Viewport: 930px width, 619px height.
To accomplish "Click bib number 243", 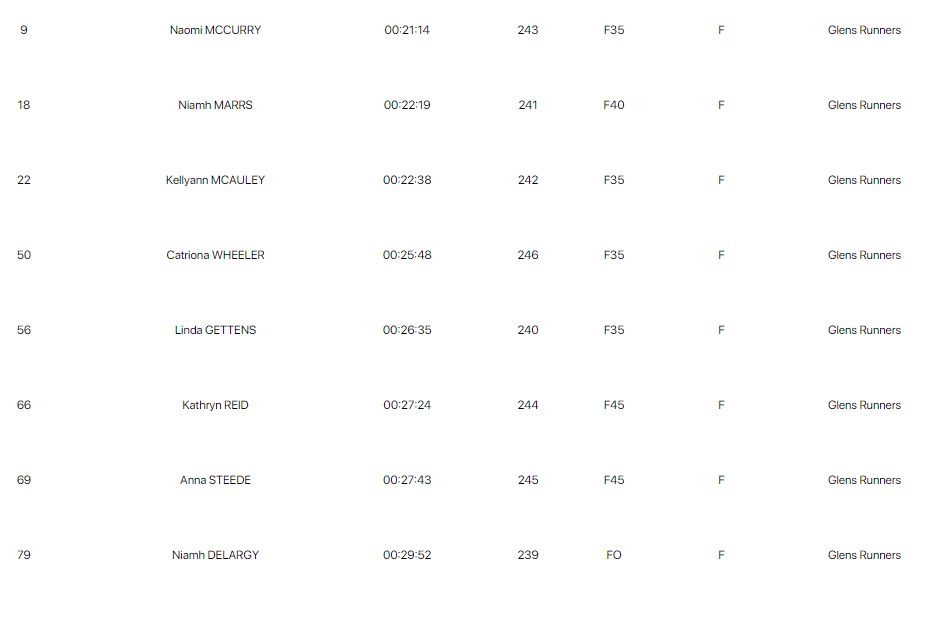I will (528, 30).
